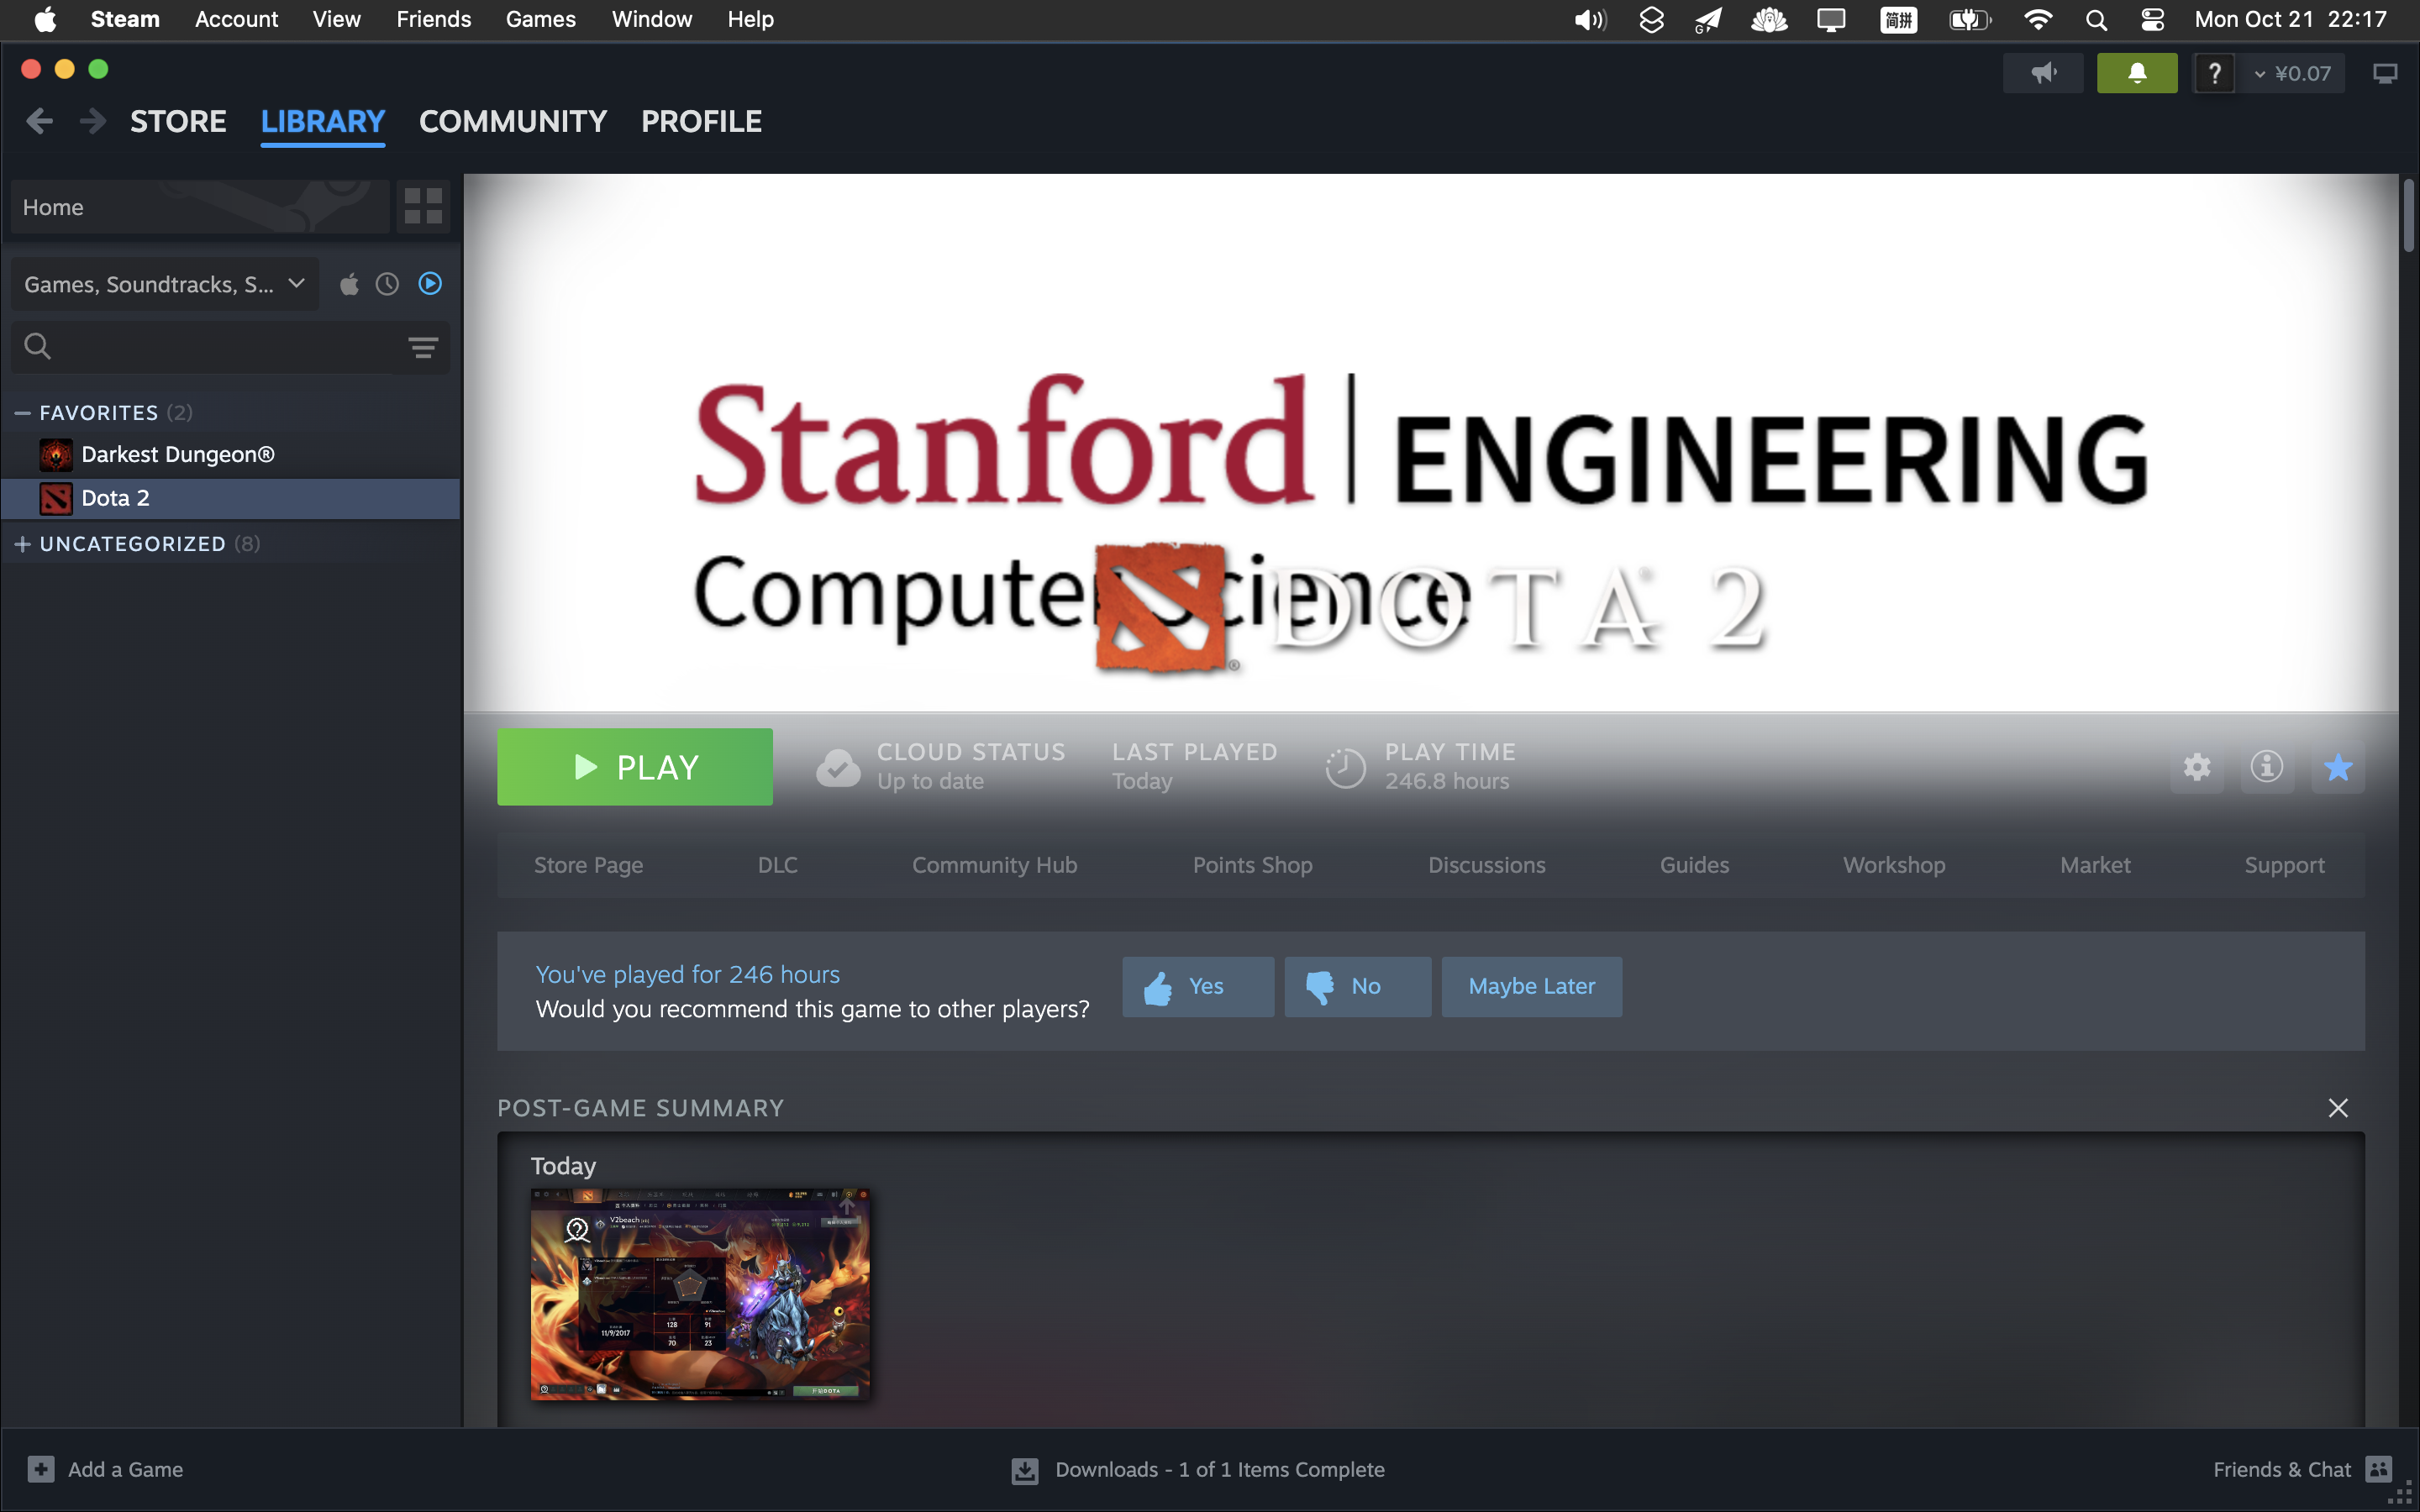Click the star/favorite icon for Dota 2
The height and width of the screenshot is (1512, 2420).
pyautogui.click(x=2338, y=766)
